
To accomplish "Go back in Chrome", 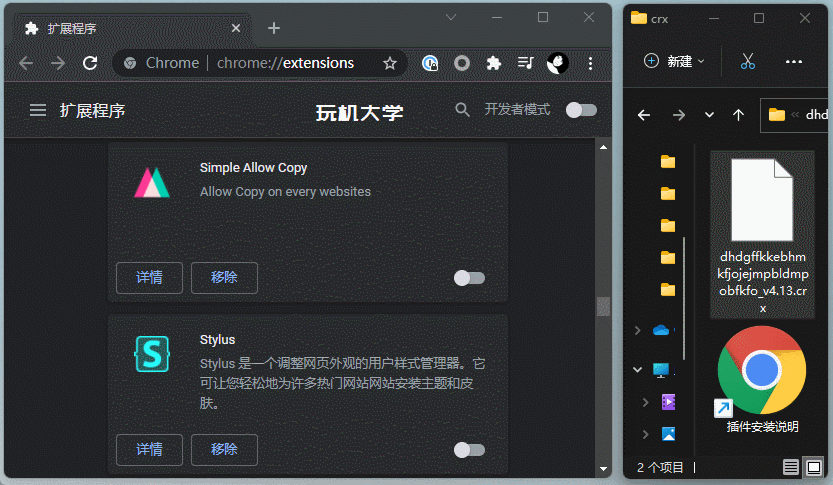I will tap(26, 63).
